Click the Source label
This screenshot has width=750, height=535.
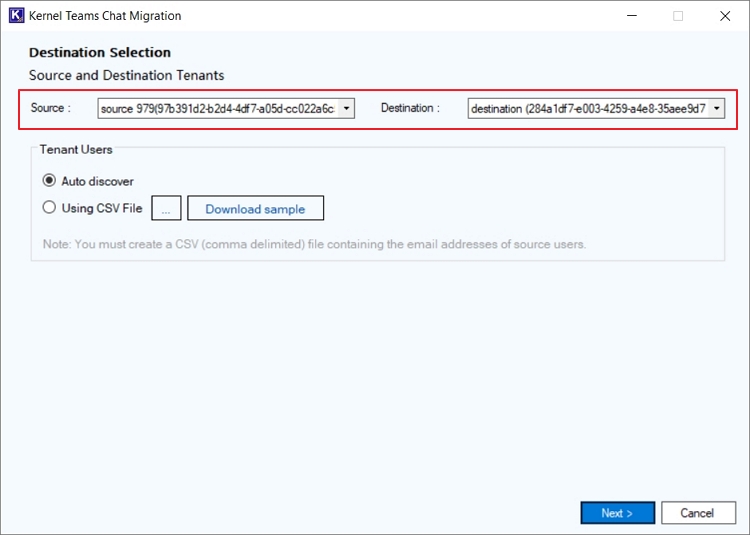coord(50,108)
